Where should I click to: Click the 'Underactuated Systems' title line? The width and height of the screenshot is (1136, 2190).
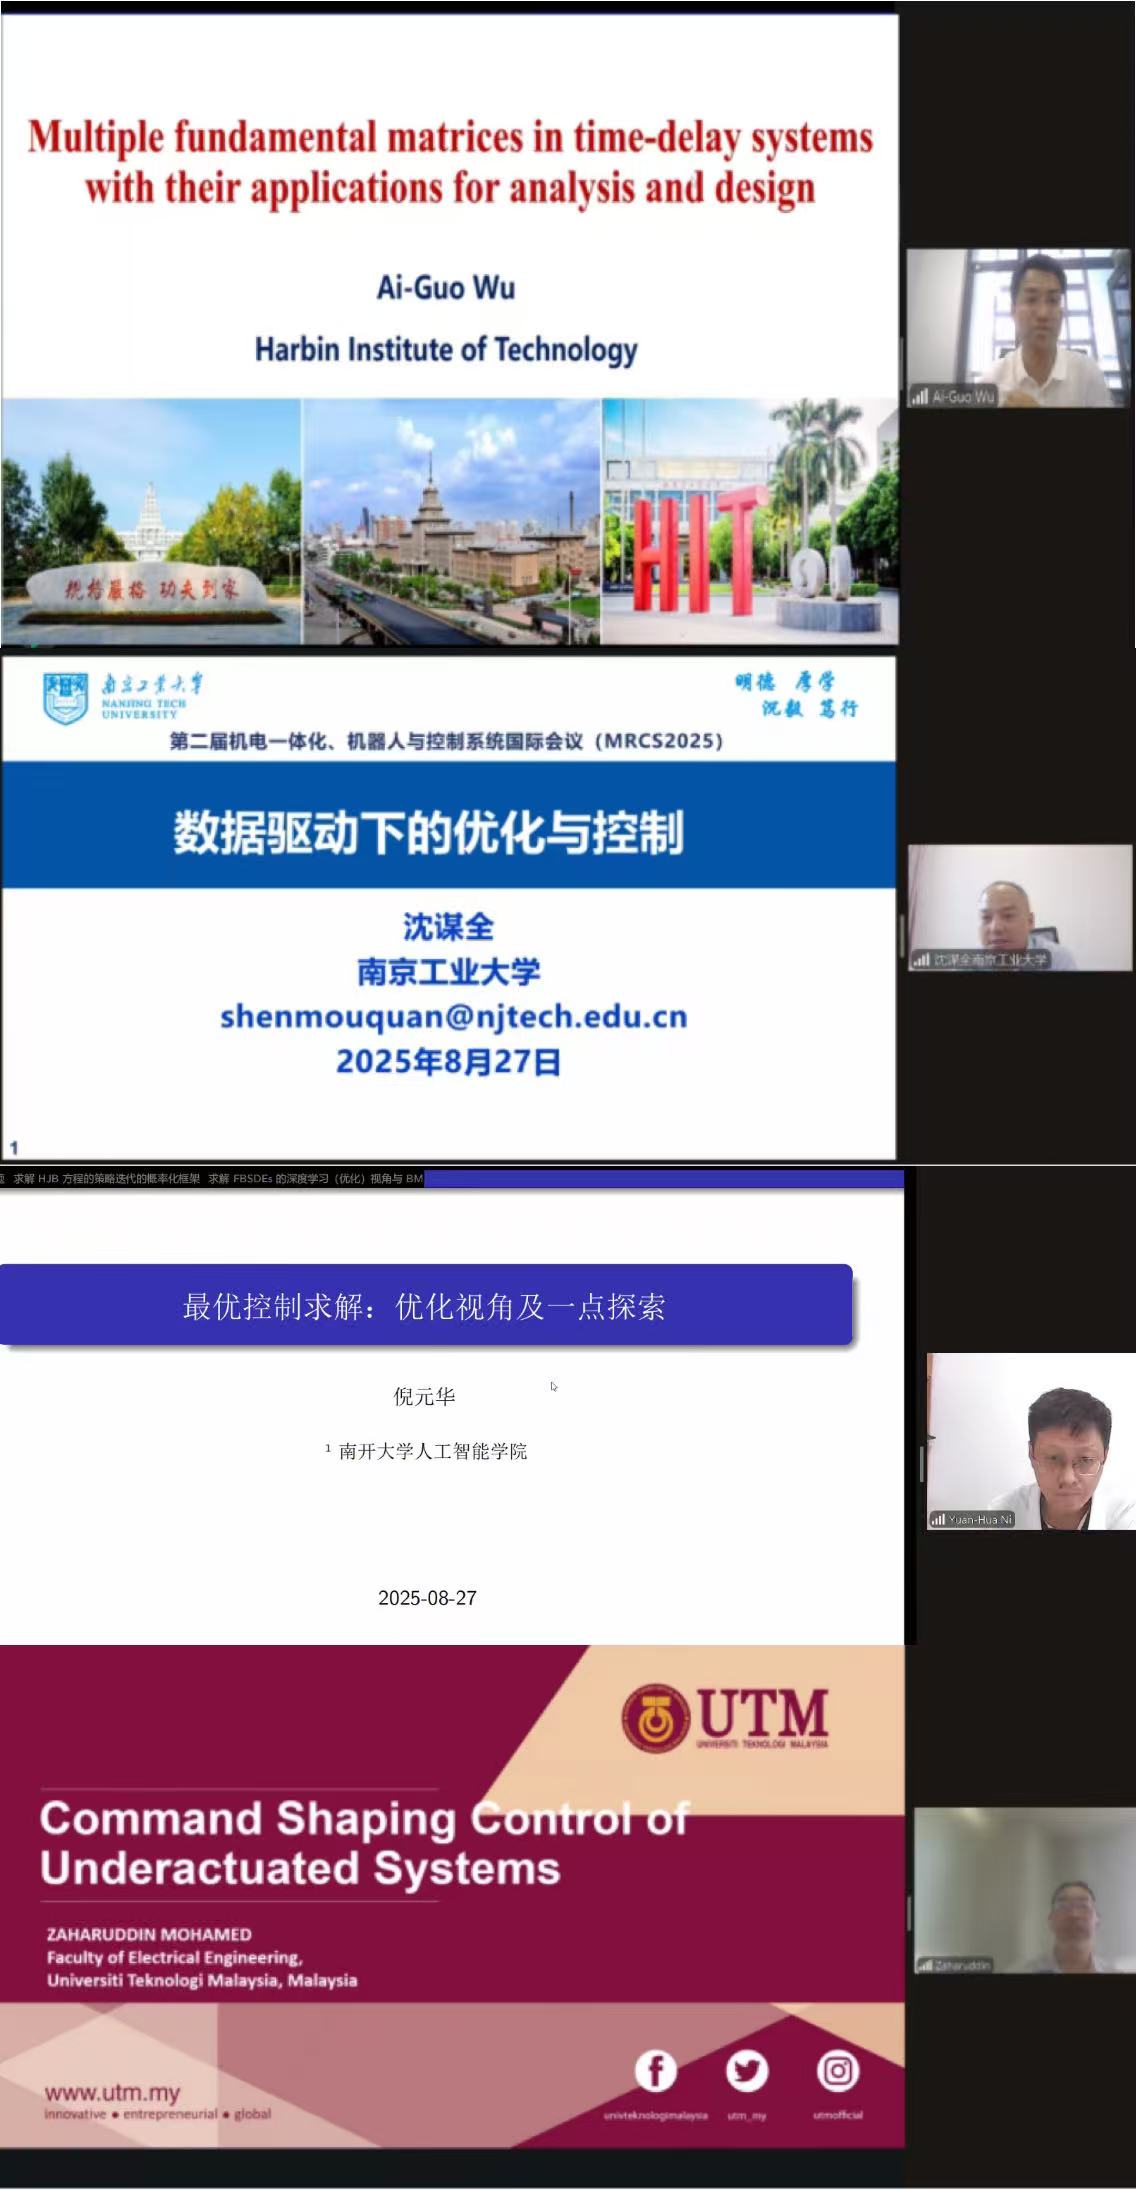[300, 1868]
